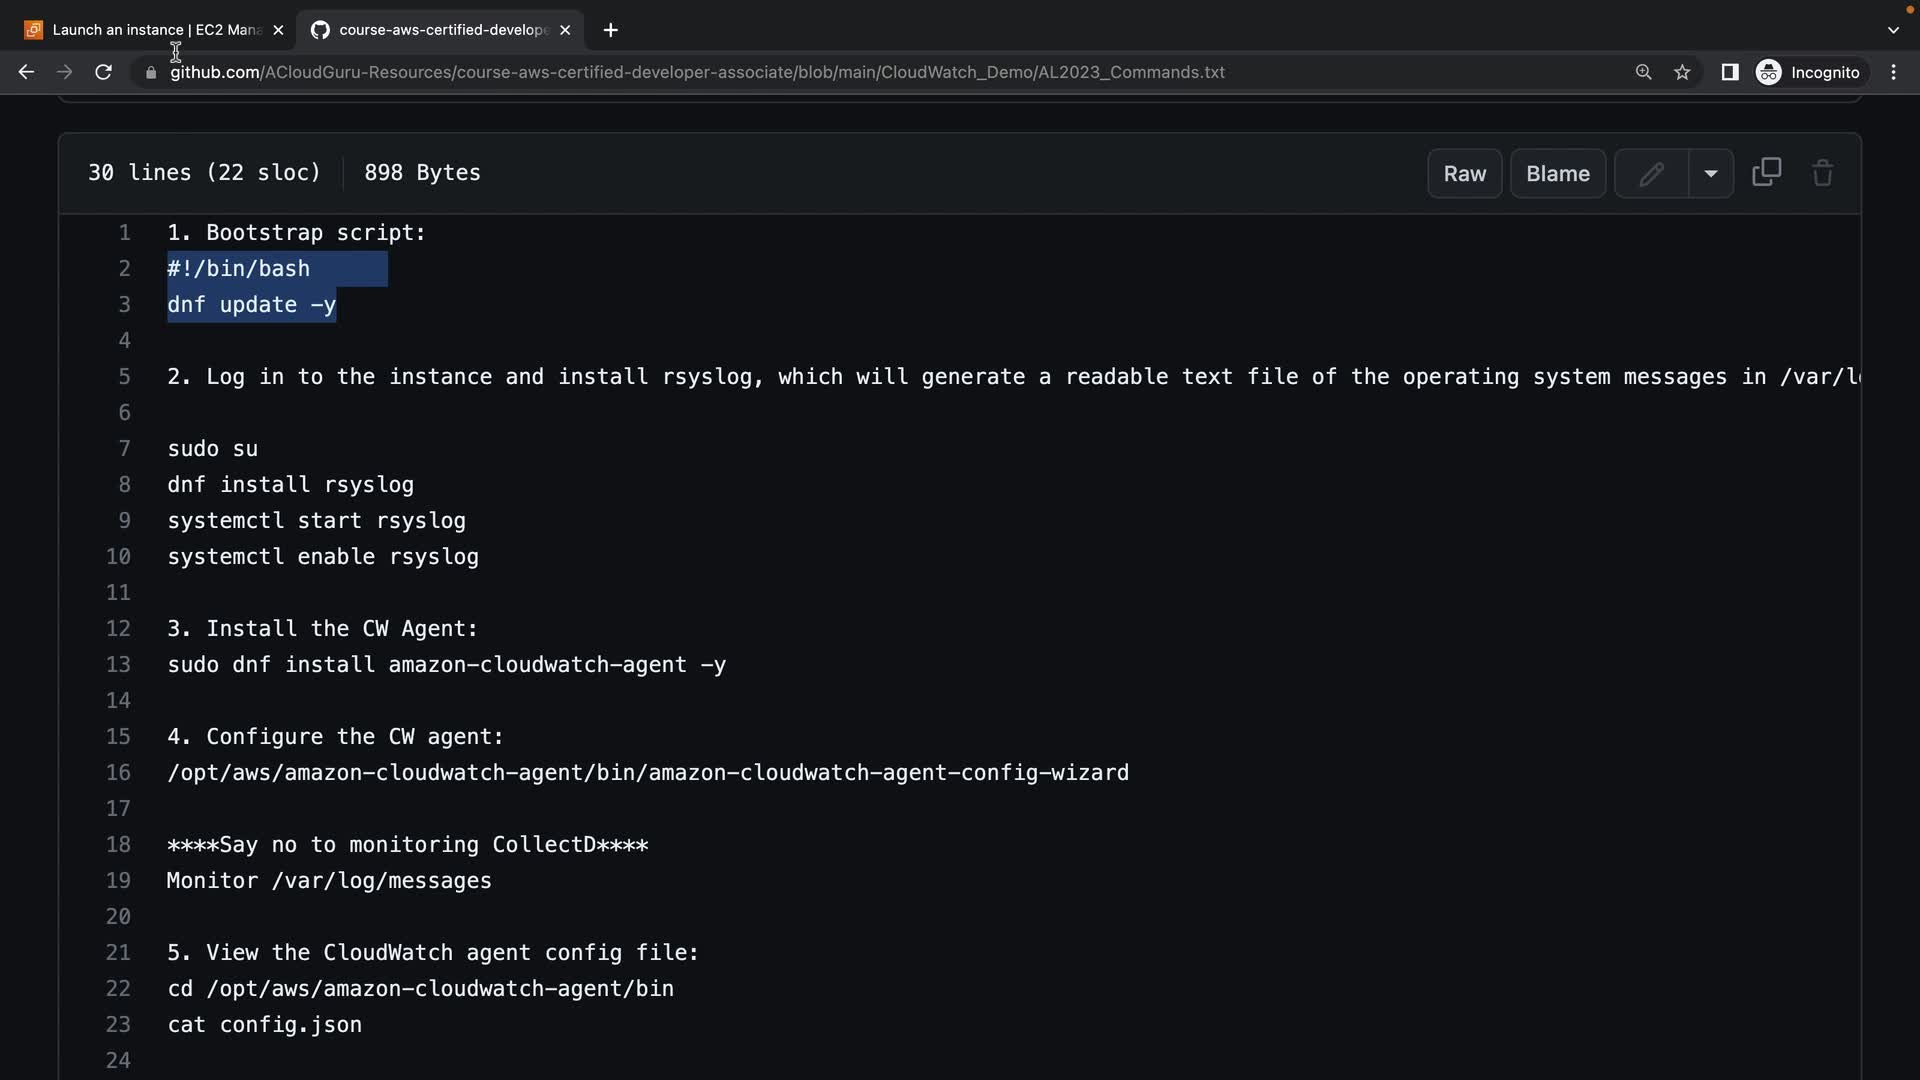
Task: Switch to Launch an instance EC2 tab
Action: click(x=150, y=30)
